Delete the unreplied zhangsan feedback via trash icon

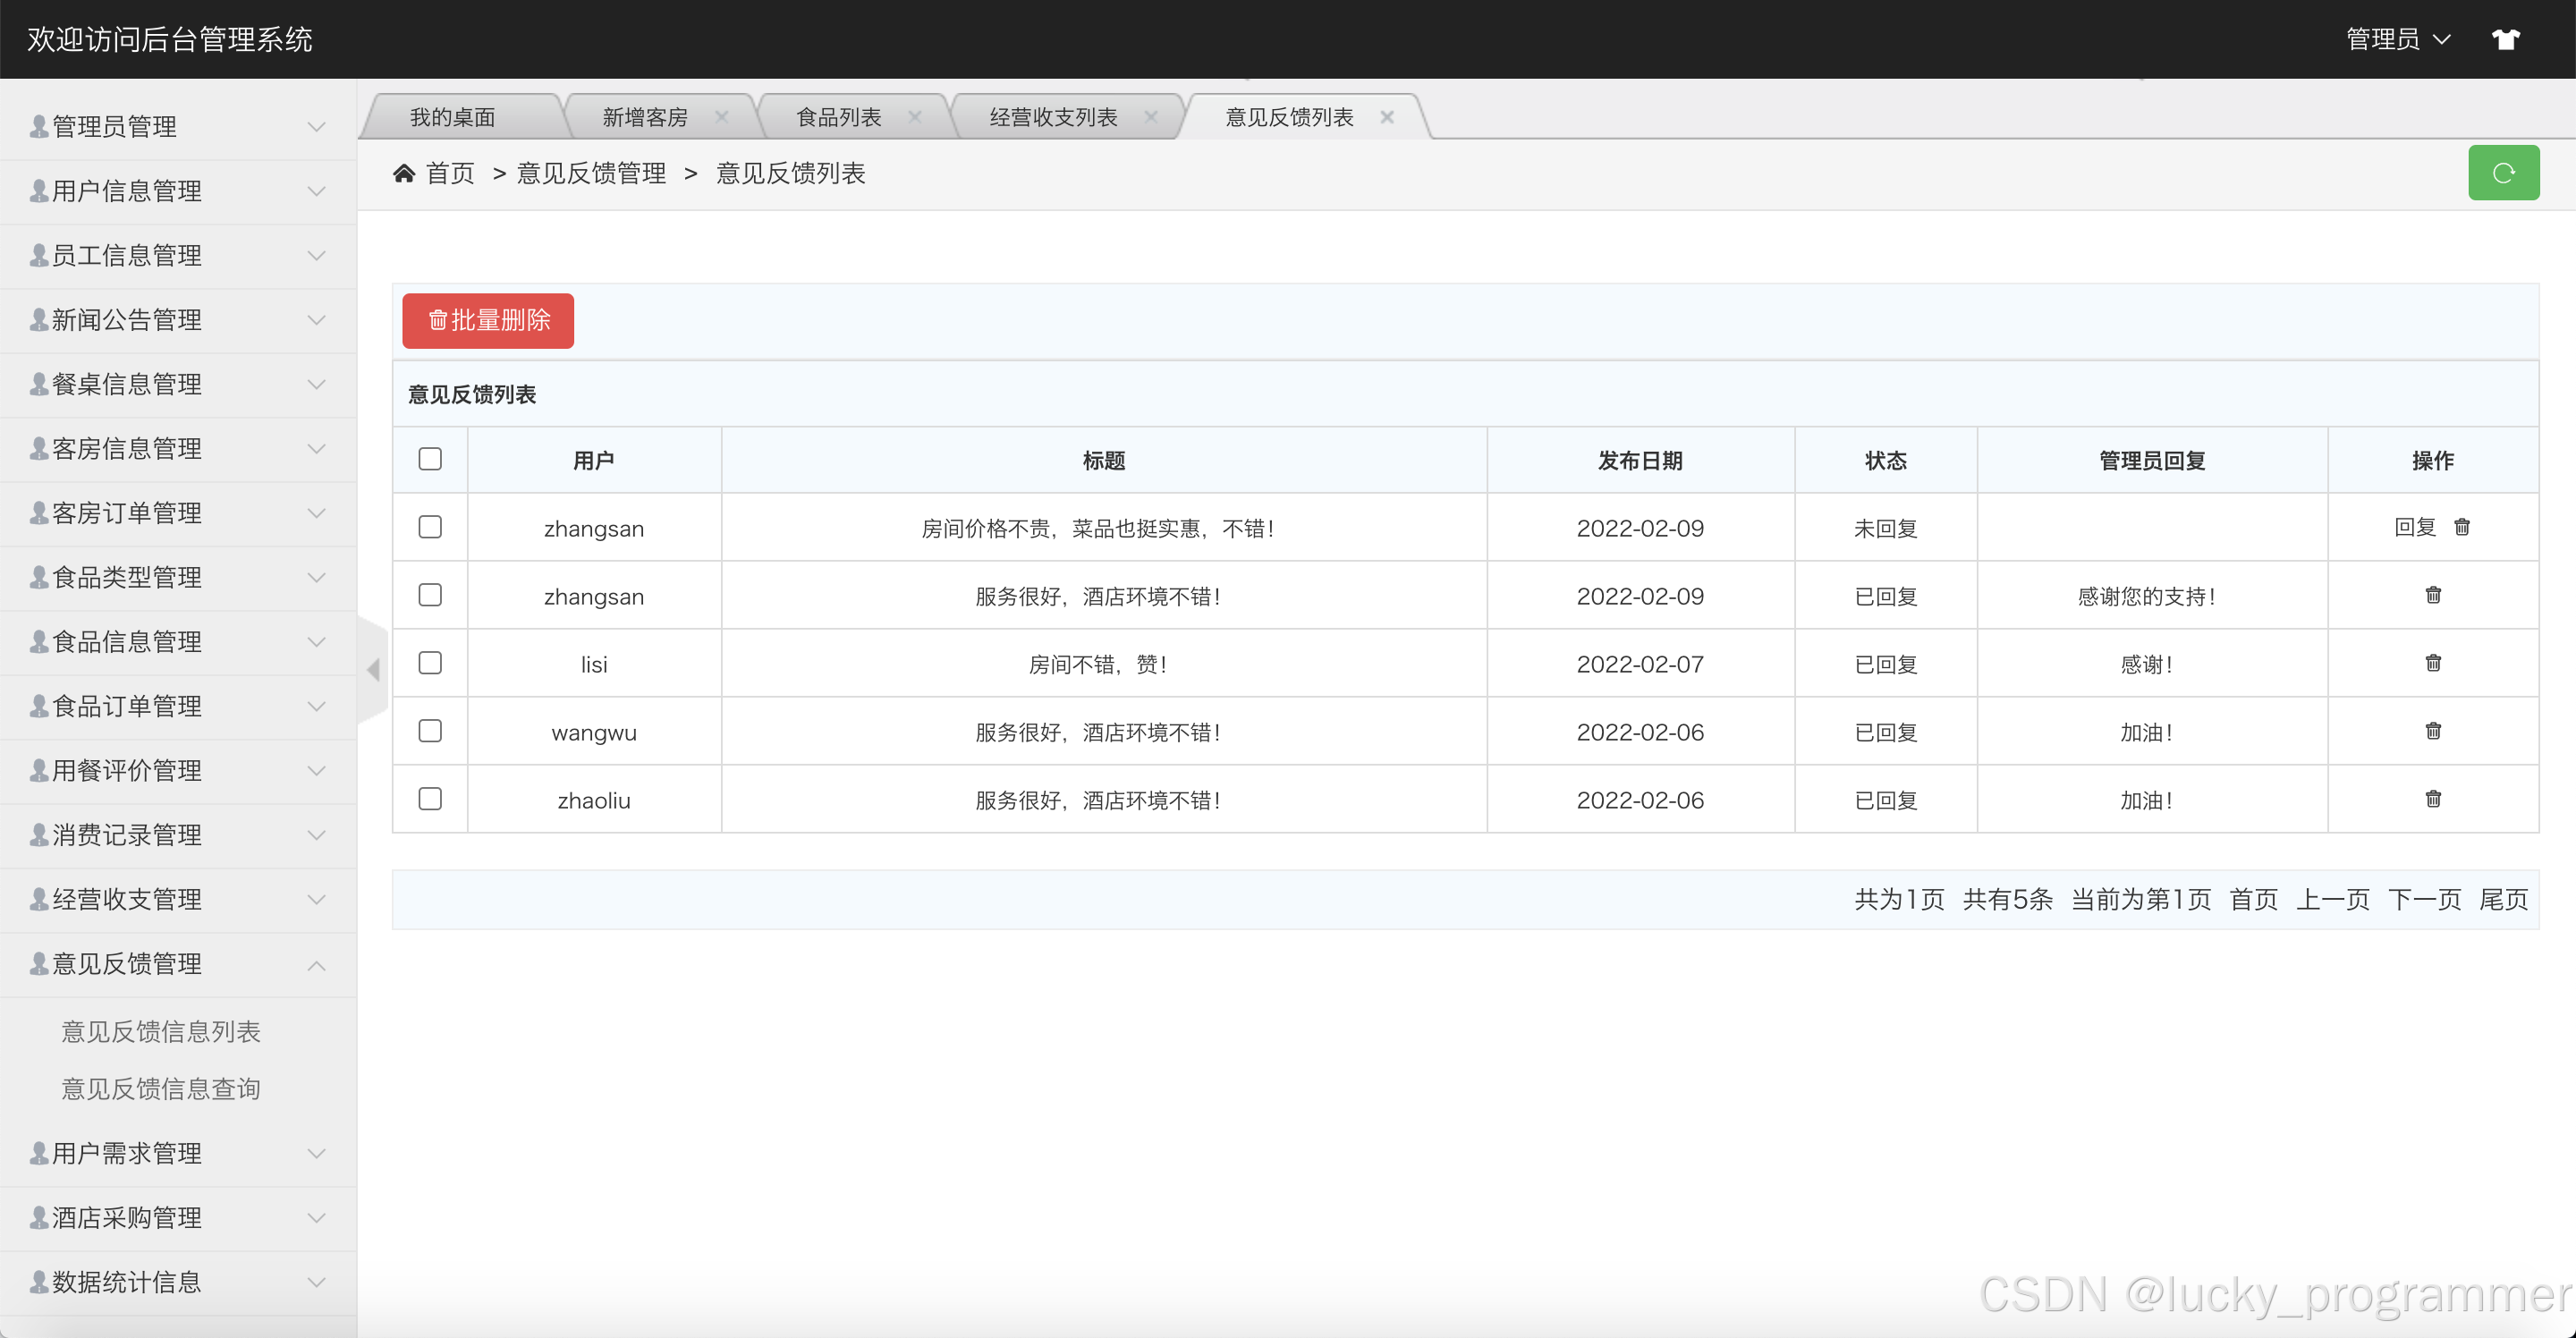[x=2462, y=527]
